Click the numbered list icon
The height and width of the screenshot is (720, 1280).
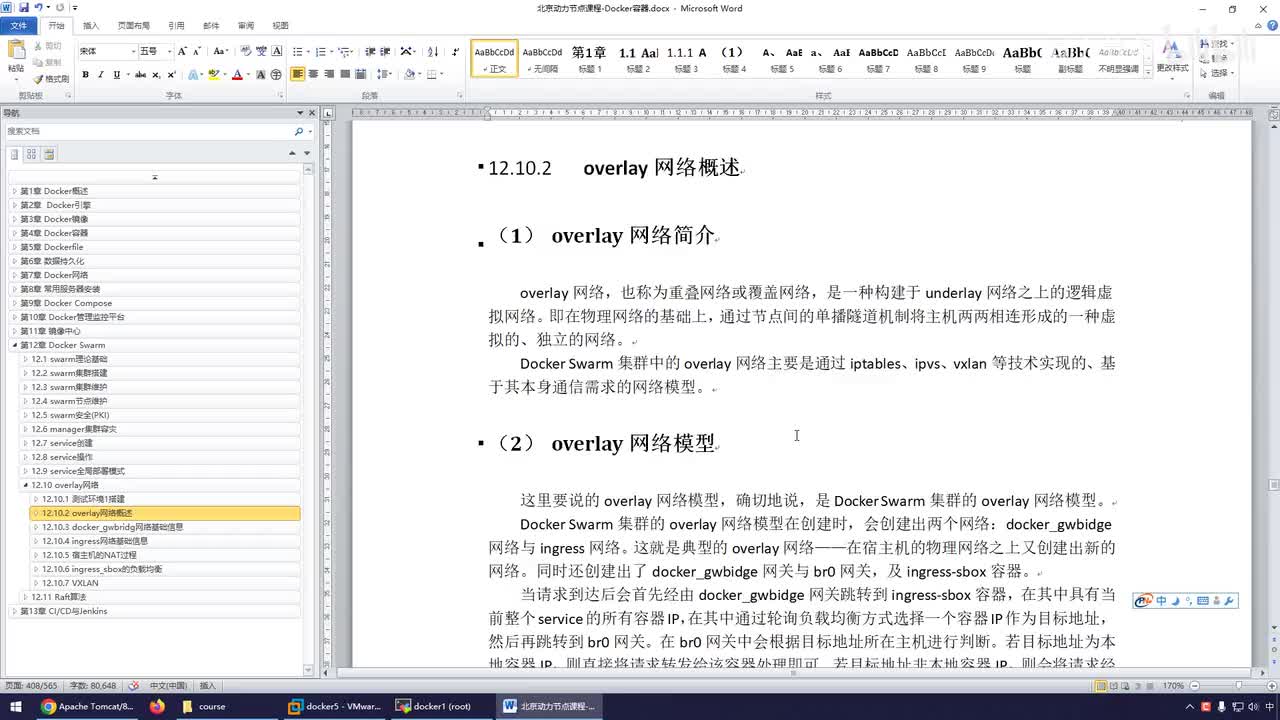point(321,51)
